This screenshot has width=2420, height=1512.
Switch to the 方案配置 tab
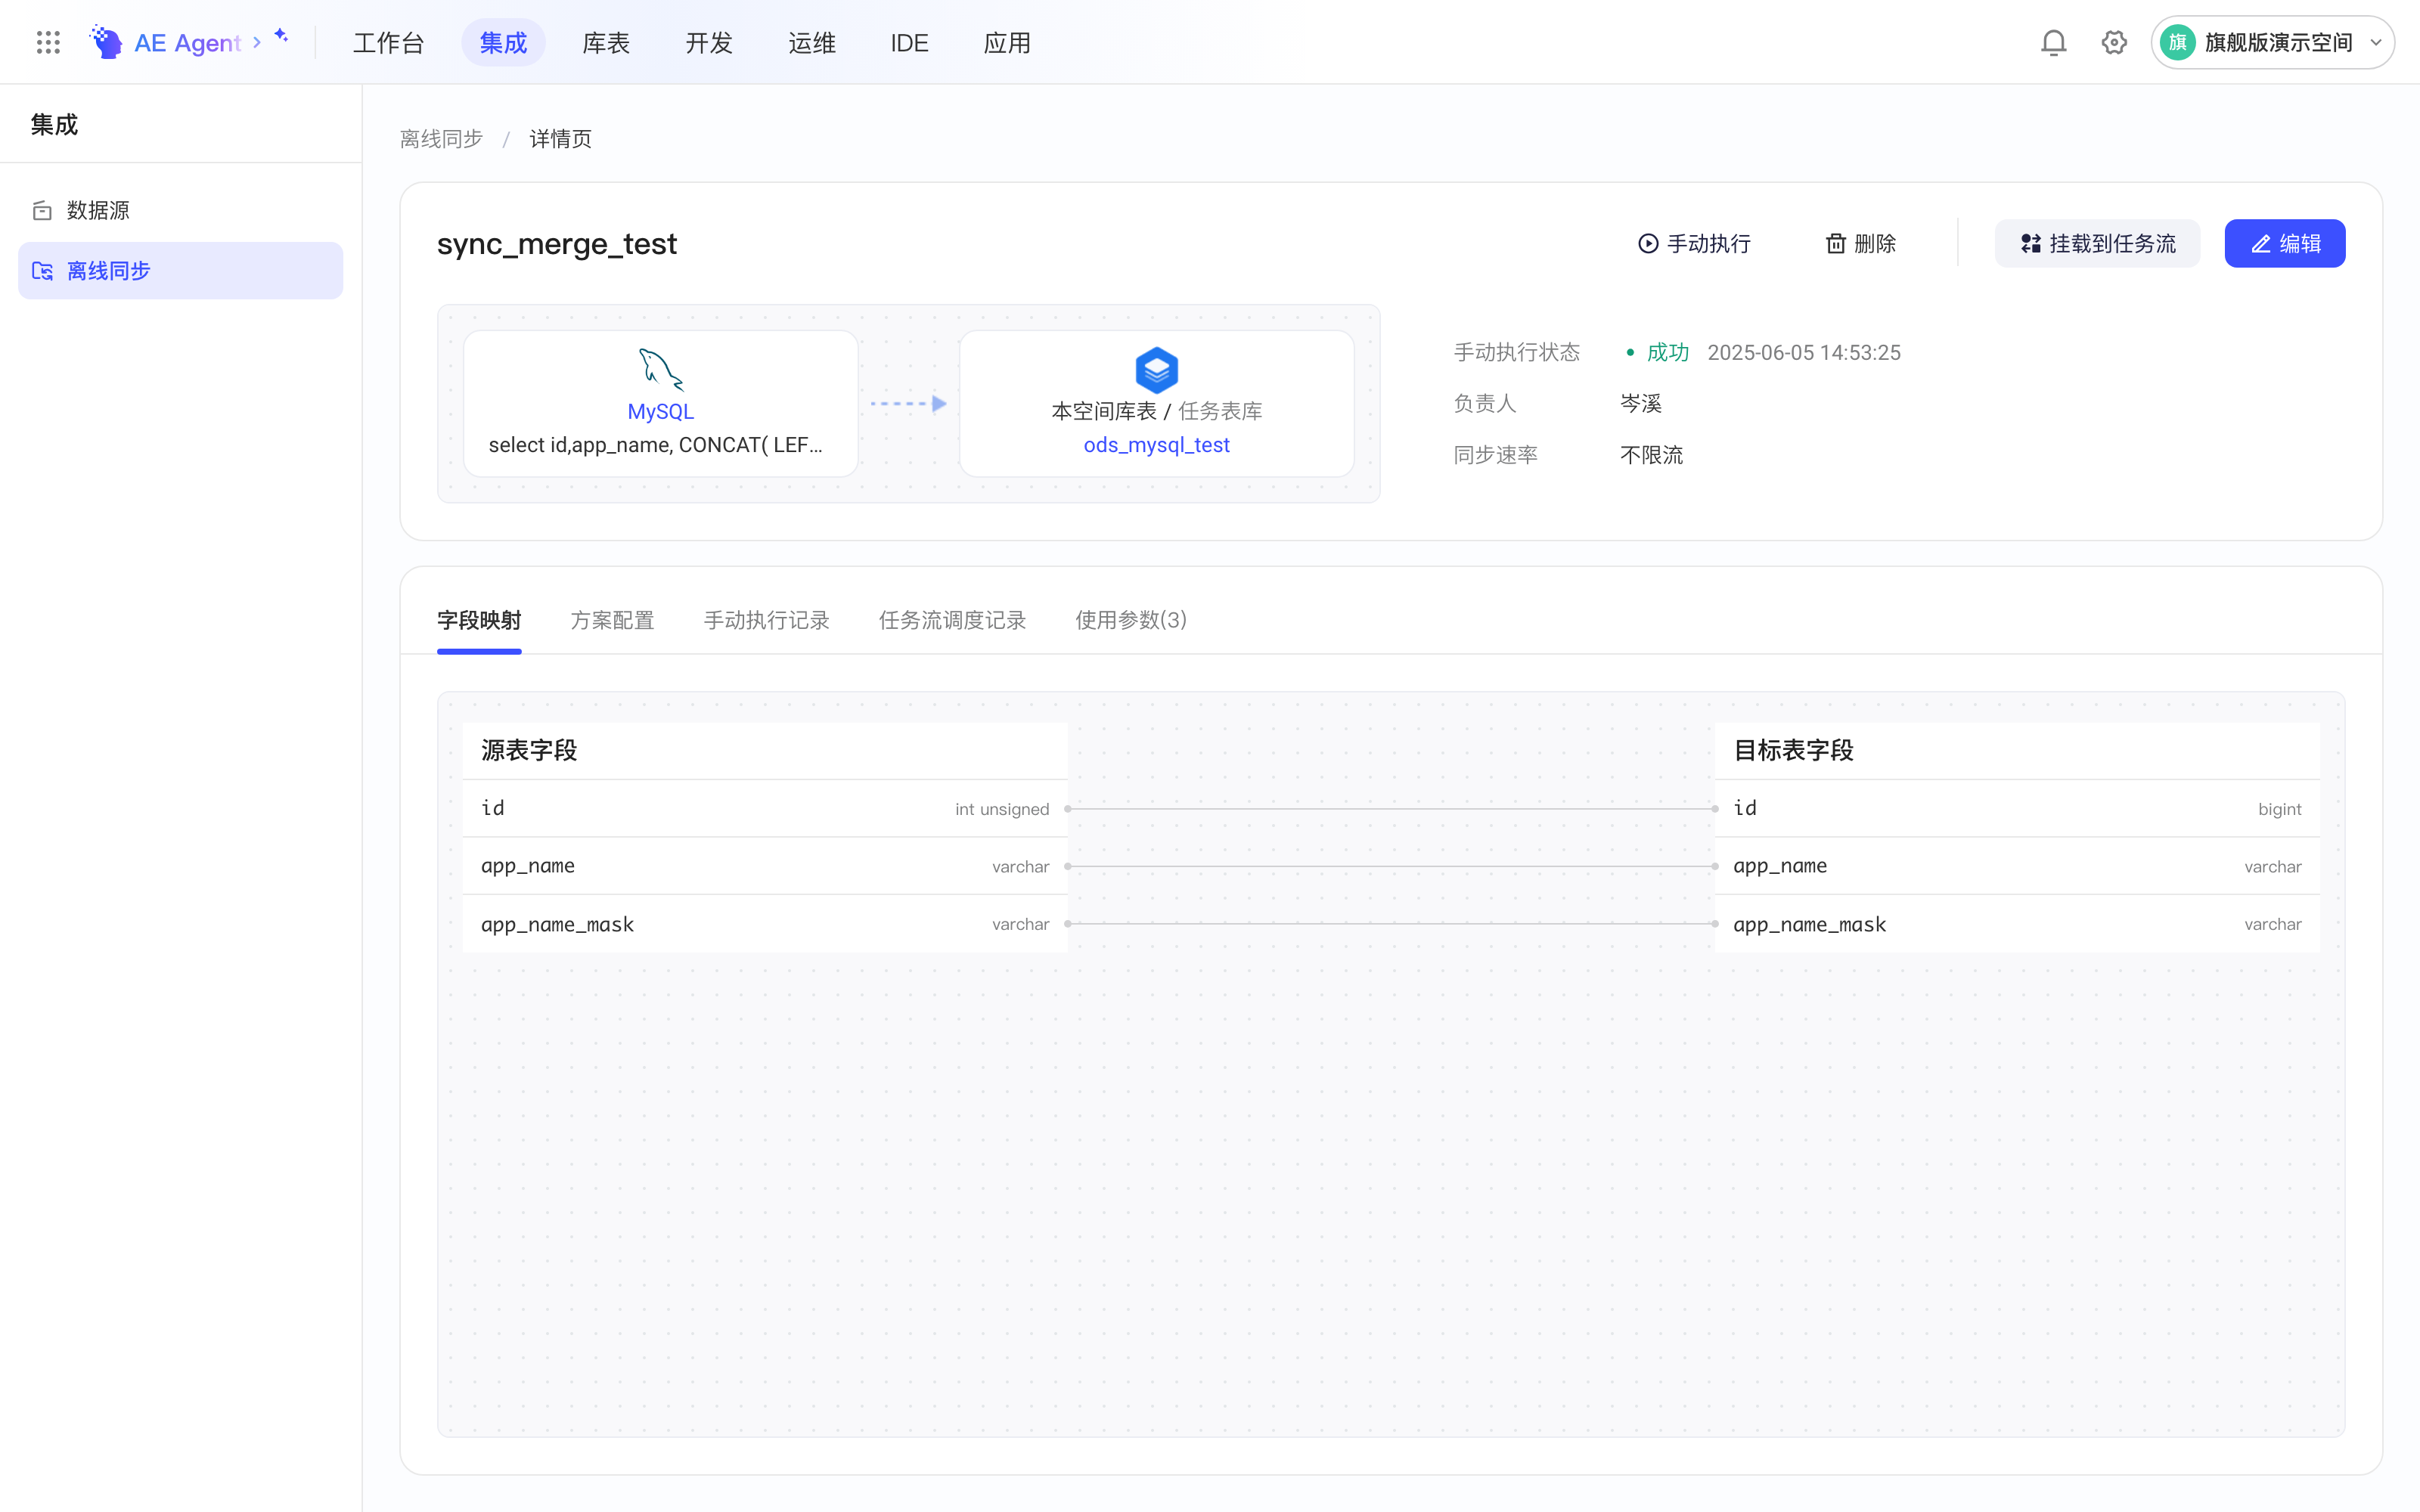point(612,620)
